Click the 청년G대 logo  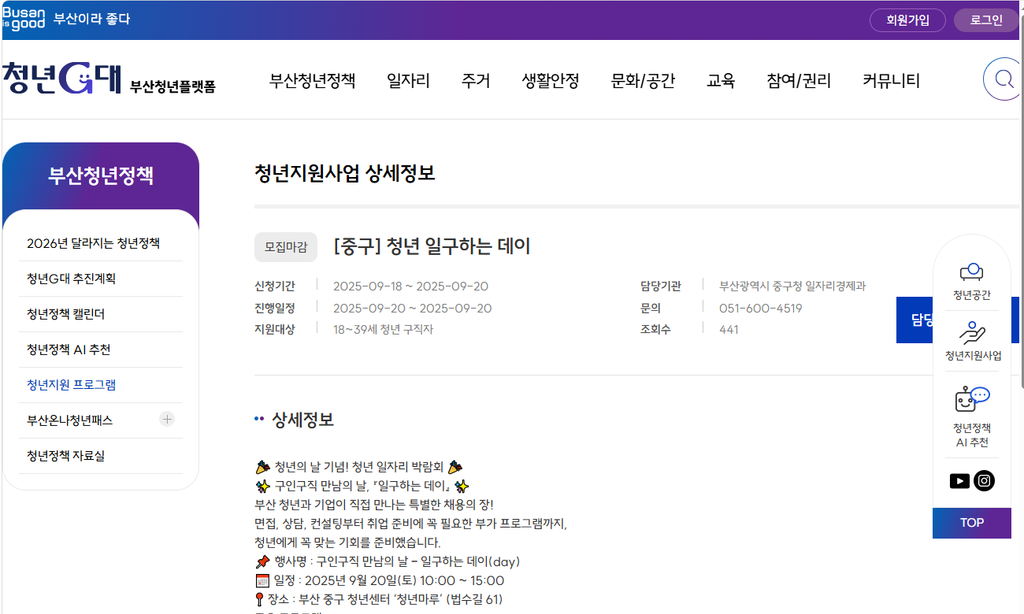63,78
